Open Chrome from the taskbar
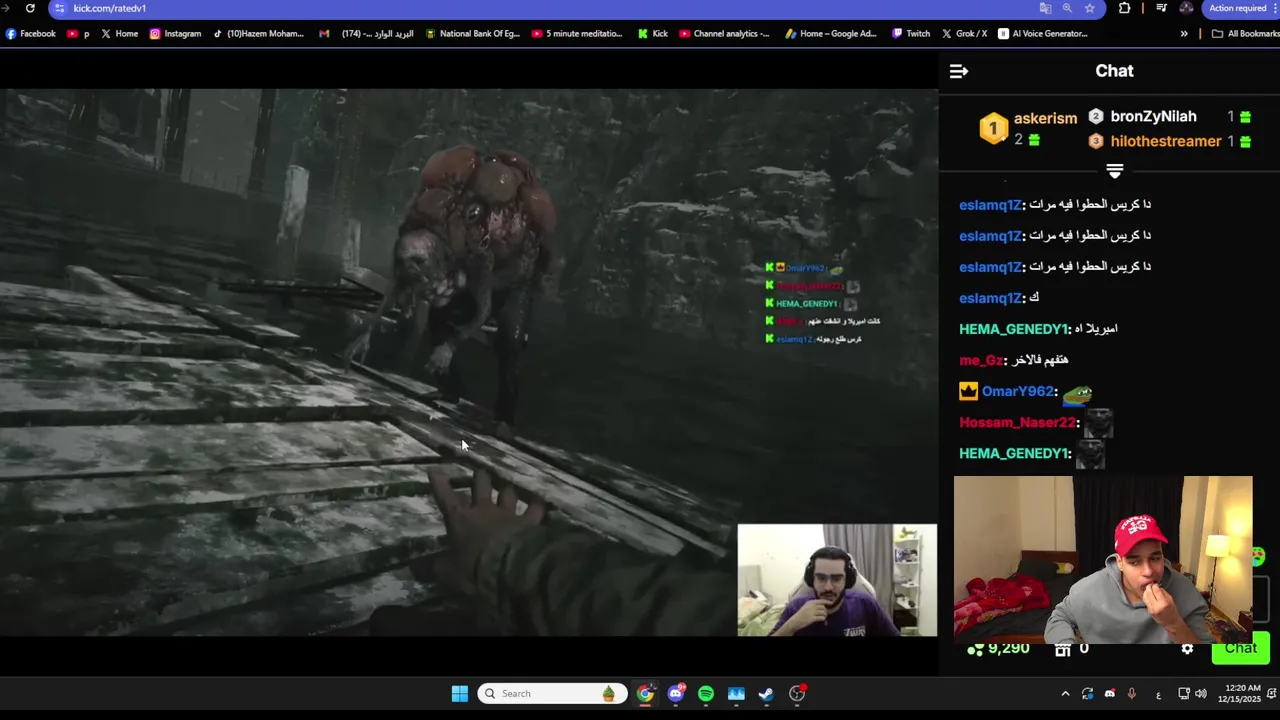This screenshot has height=720, width=1280. 645,693
